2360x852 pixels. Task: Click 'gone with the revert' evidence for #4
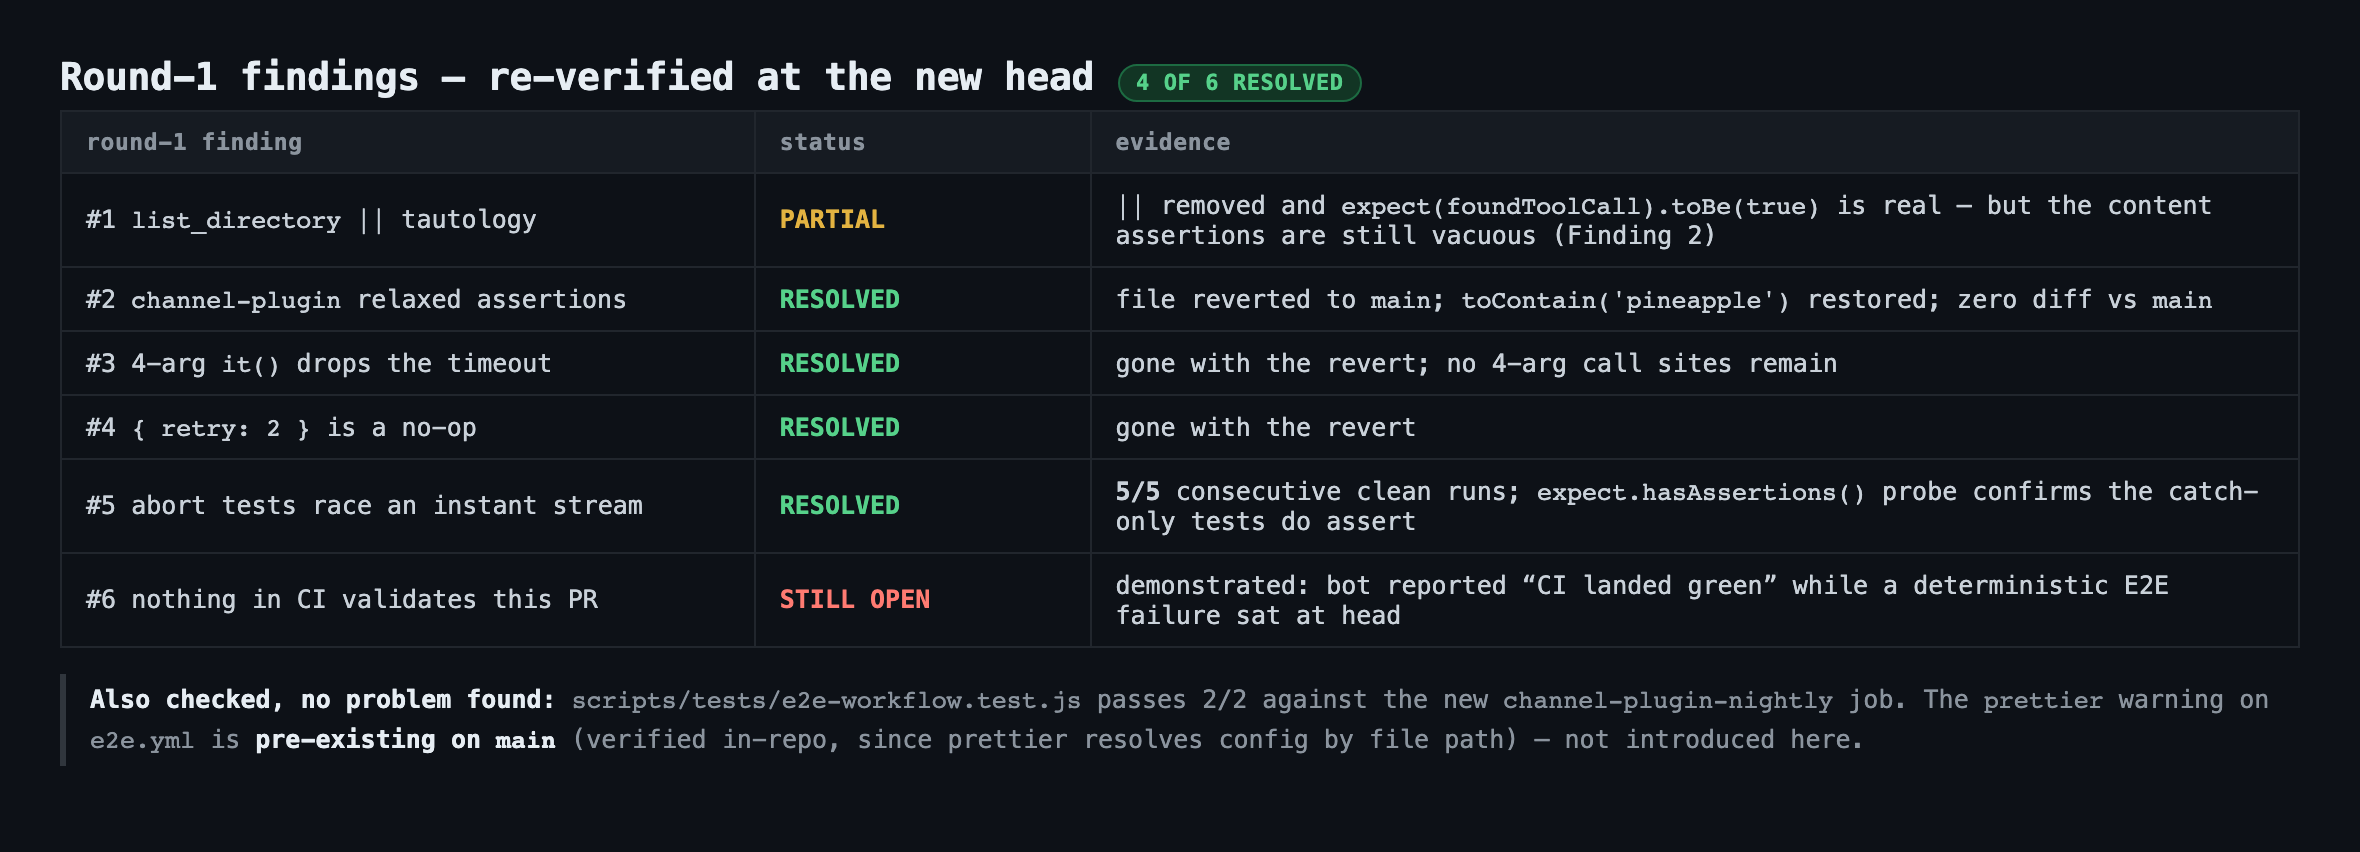(1265, 428)
